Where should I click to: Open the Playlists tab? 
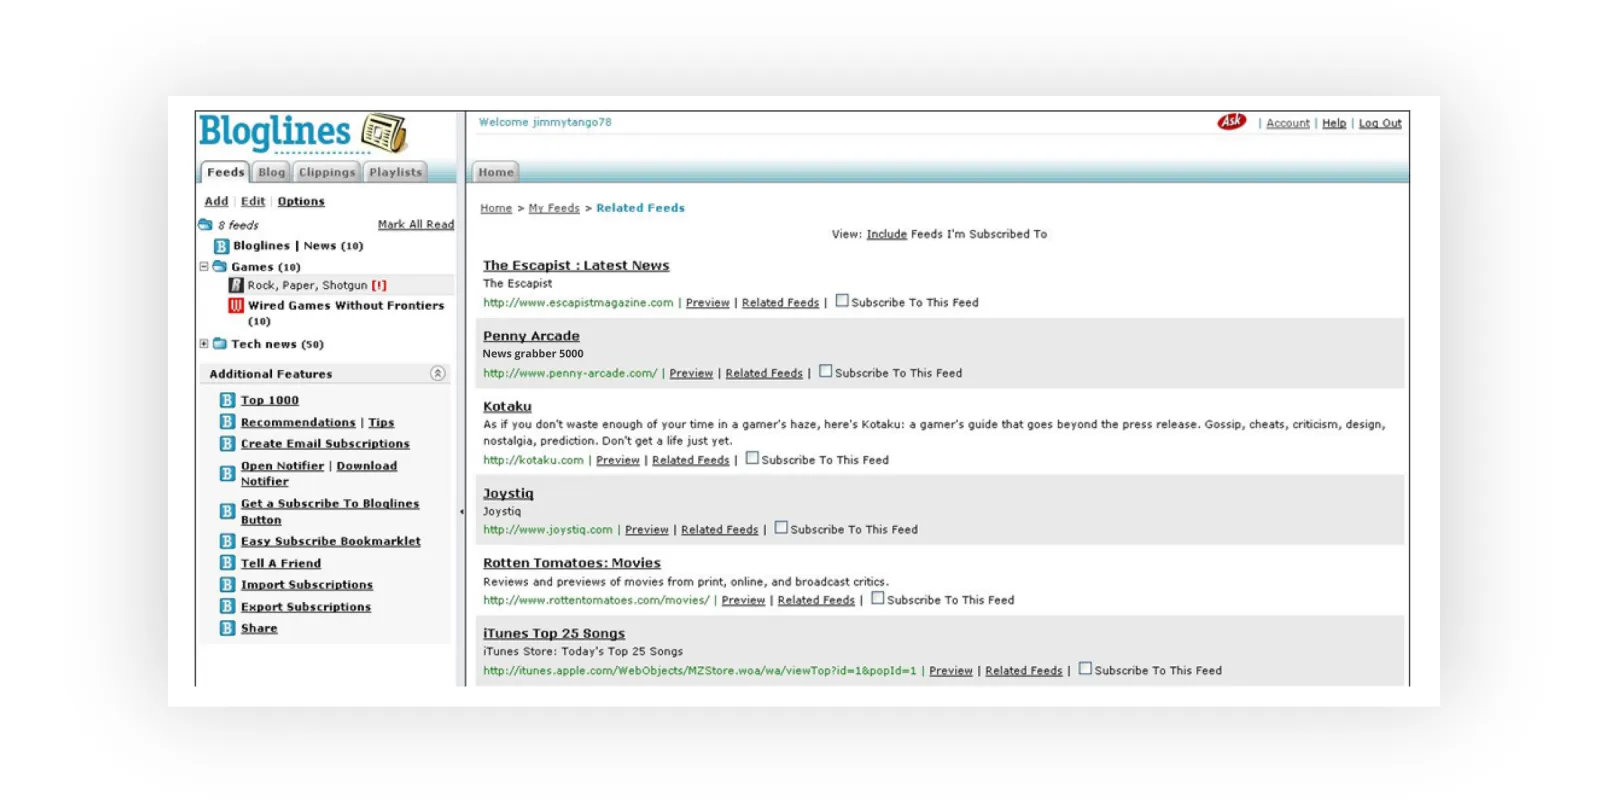coord(395,172)
